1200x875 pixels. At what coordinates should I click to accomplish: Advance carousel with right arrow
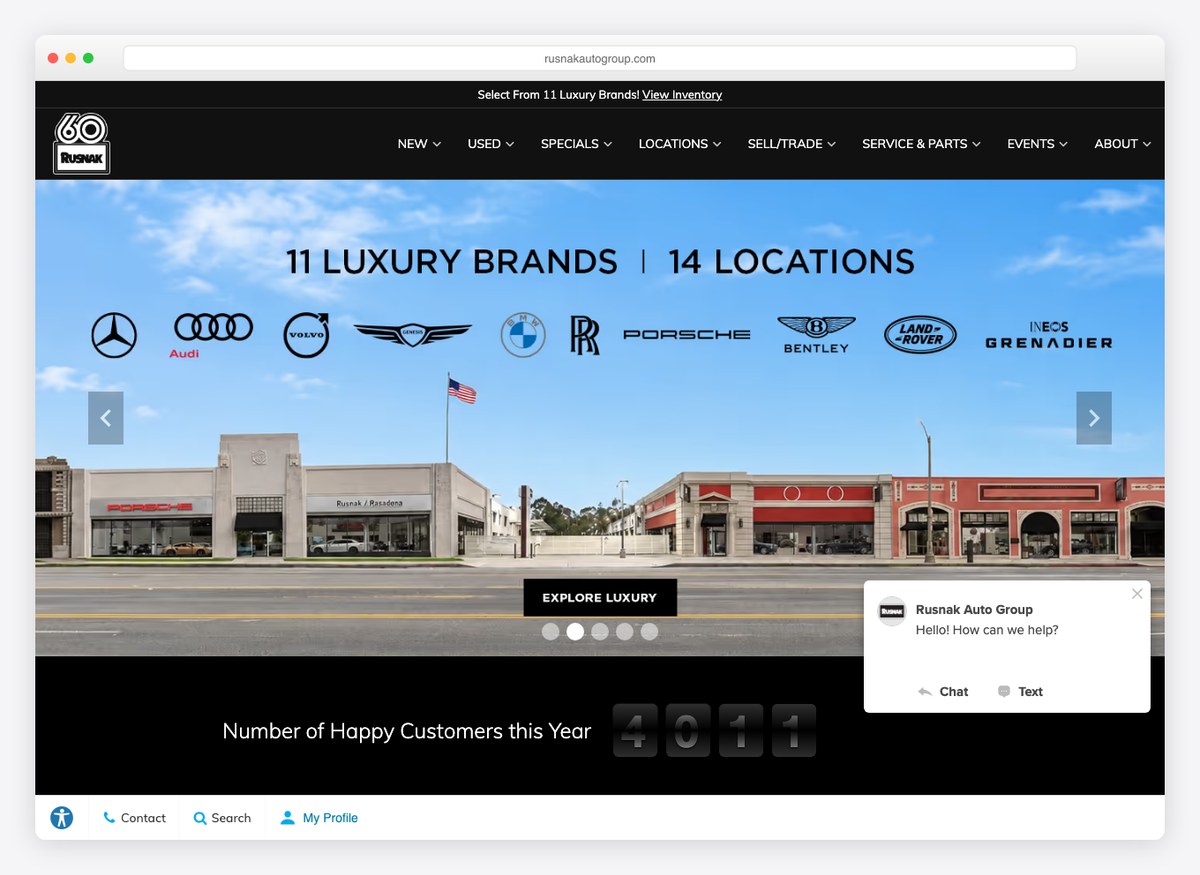click(x=1094, y=418)
